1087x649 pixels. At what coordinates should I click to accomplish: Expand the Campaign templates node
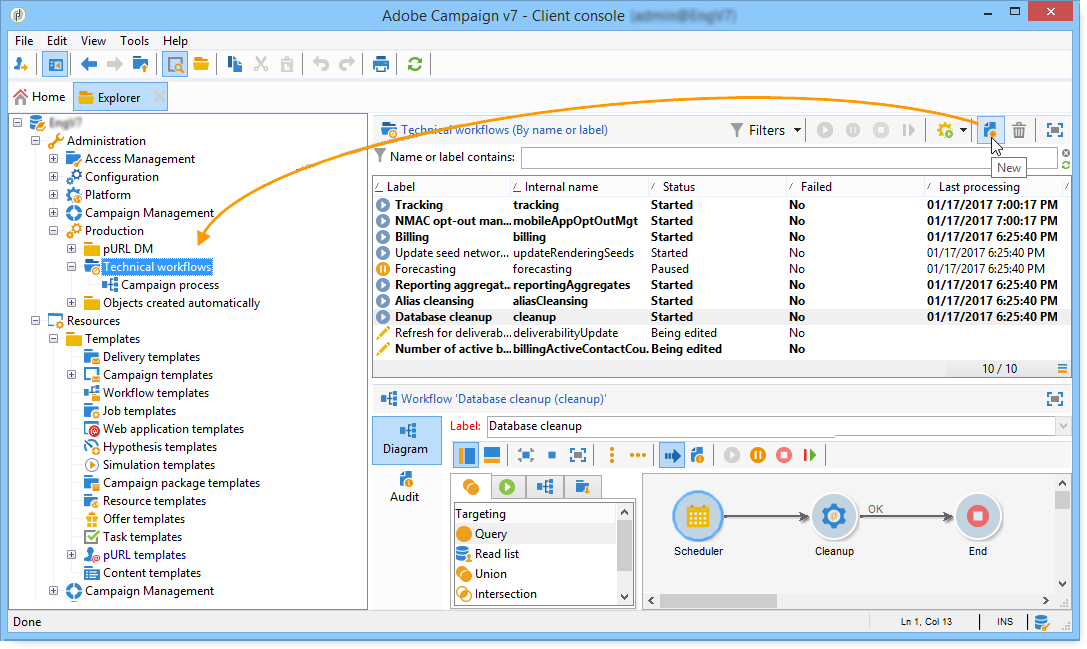[71, 374]
